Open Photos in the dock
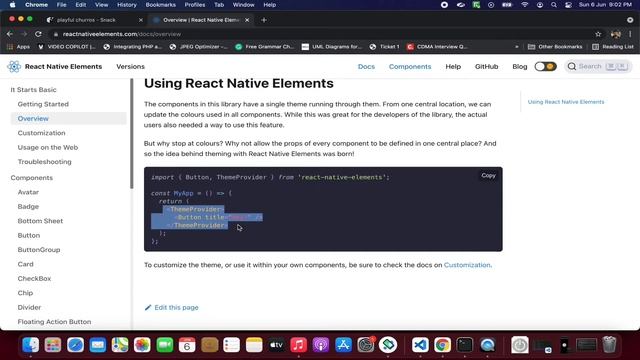Screen dimensions: 640x360 (x=142, y=345)
